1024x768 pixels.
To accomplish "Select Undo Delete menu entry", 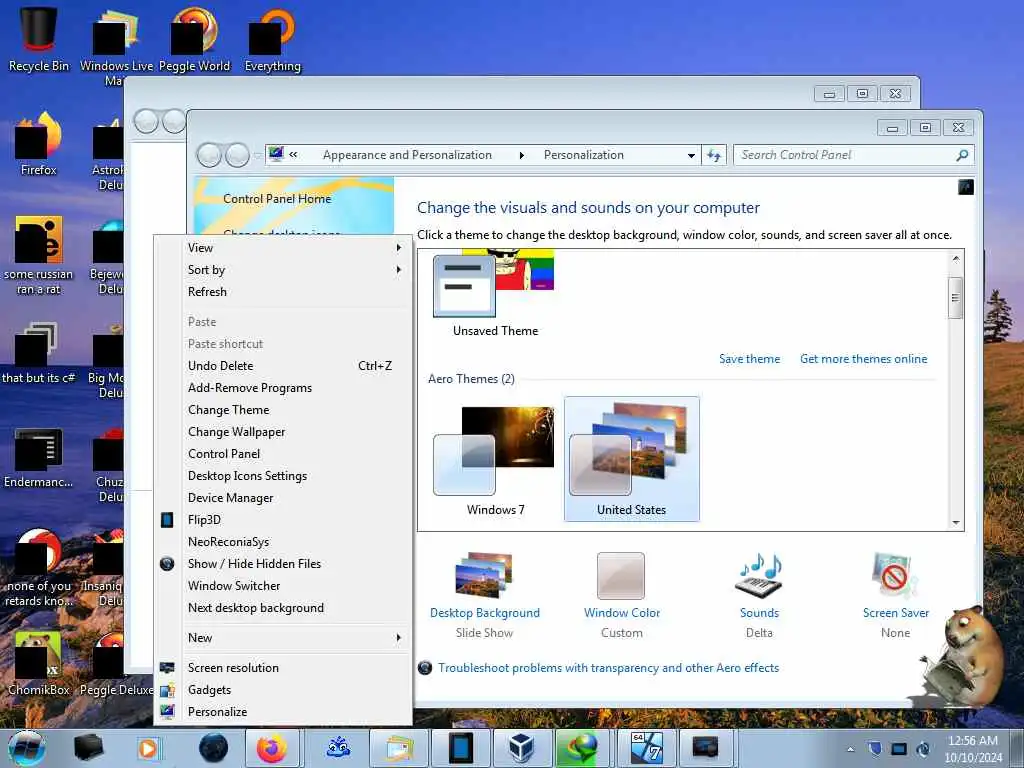I will (x=283, y=366).
